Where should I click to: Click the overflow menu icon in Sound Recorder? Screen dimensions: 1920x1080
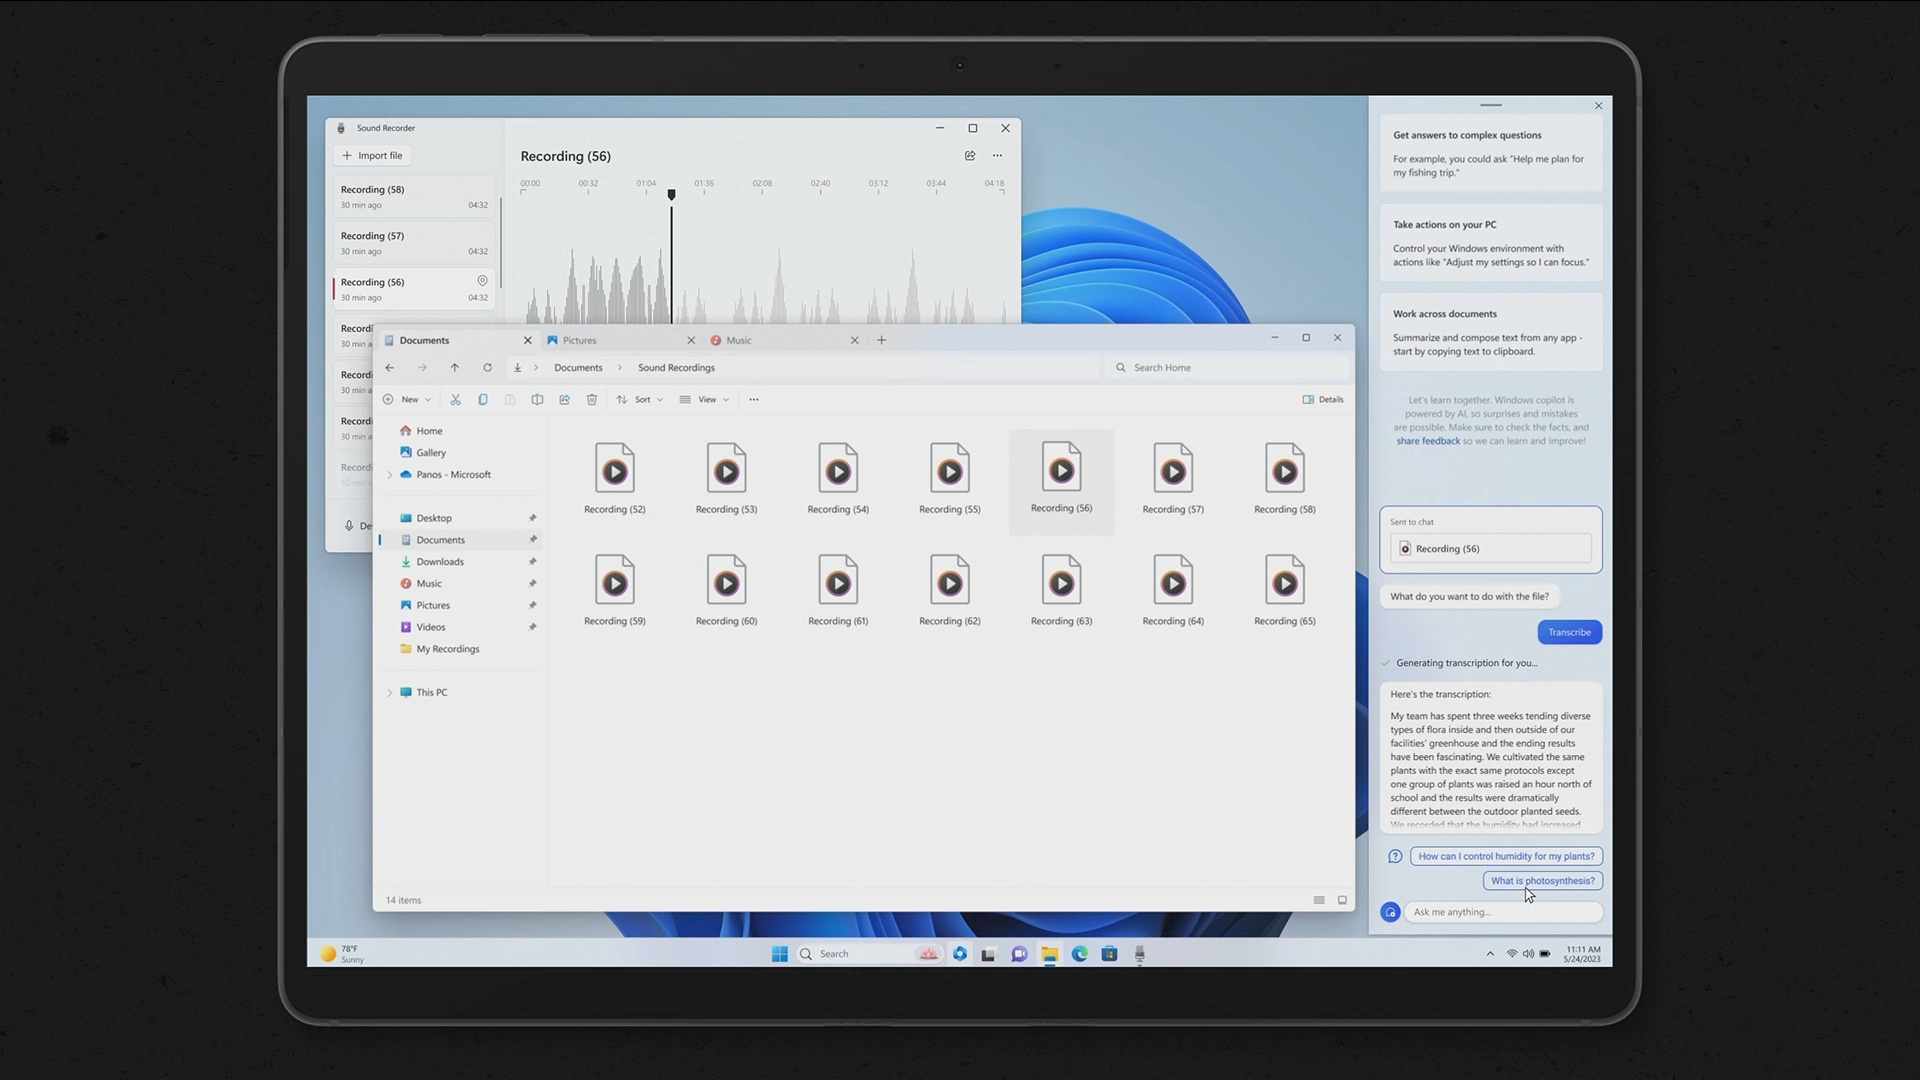[997, 156]
